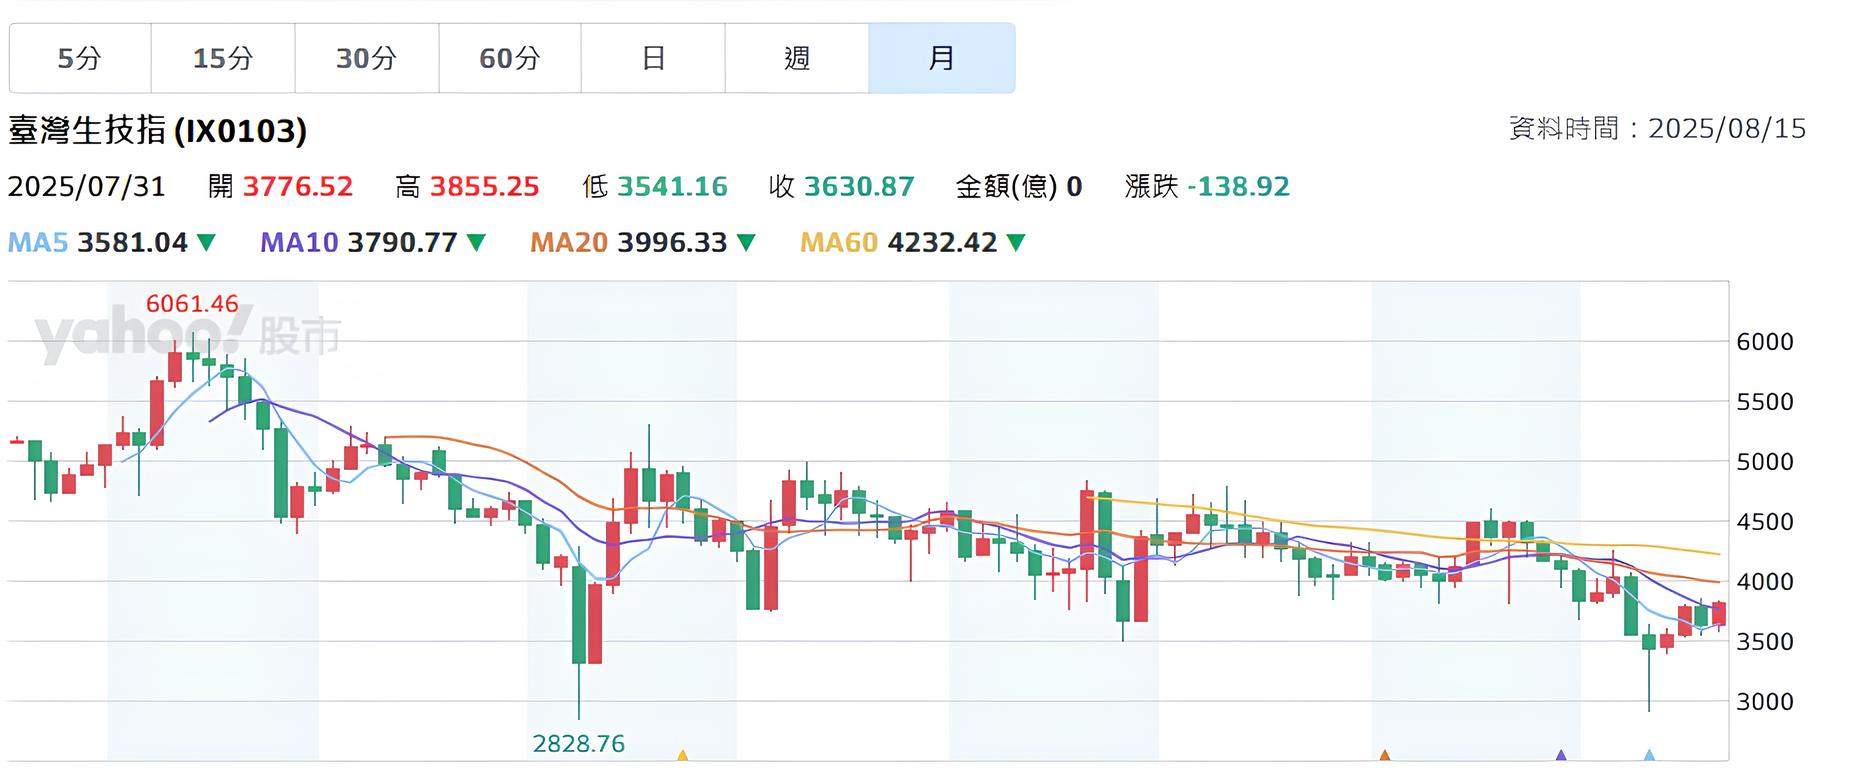Click the last candlestick at the chart's right edge
The height and width of the screenshot is (784, 1850).
point(1719,614)
